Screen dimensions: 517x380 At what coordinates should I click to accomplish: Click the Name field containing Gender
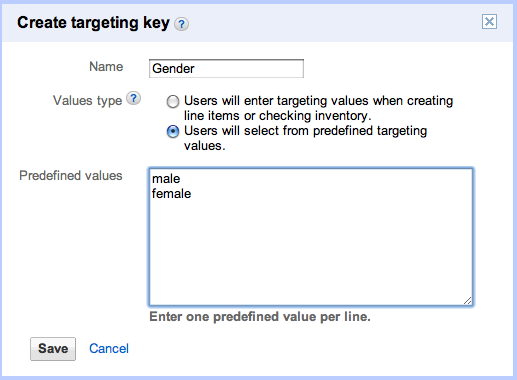(x=226, y=69)
